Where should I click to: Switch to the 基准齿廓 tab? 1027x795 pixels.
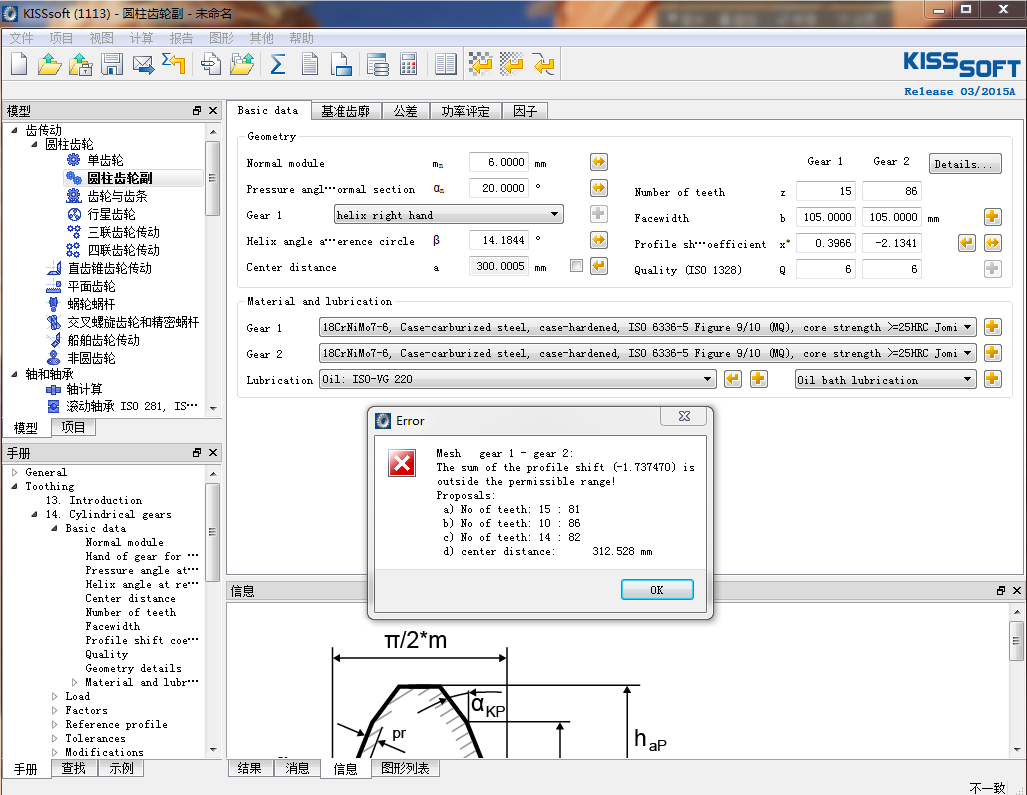345,111
